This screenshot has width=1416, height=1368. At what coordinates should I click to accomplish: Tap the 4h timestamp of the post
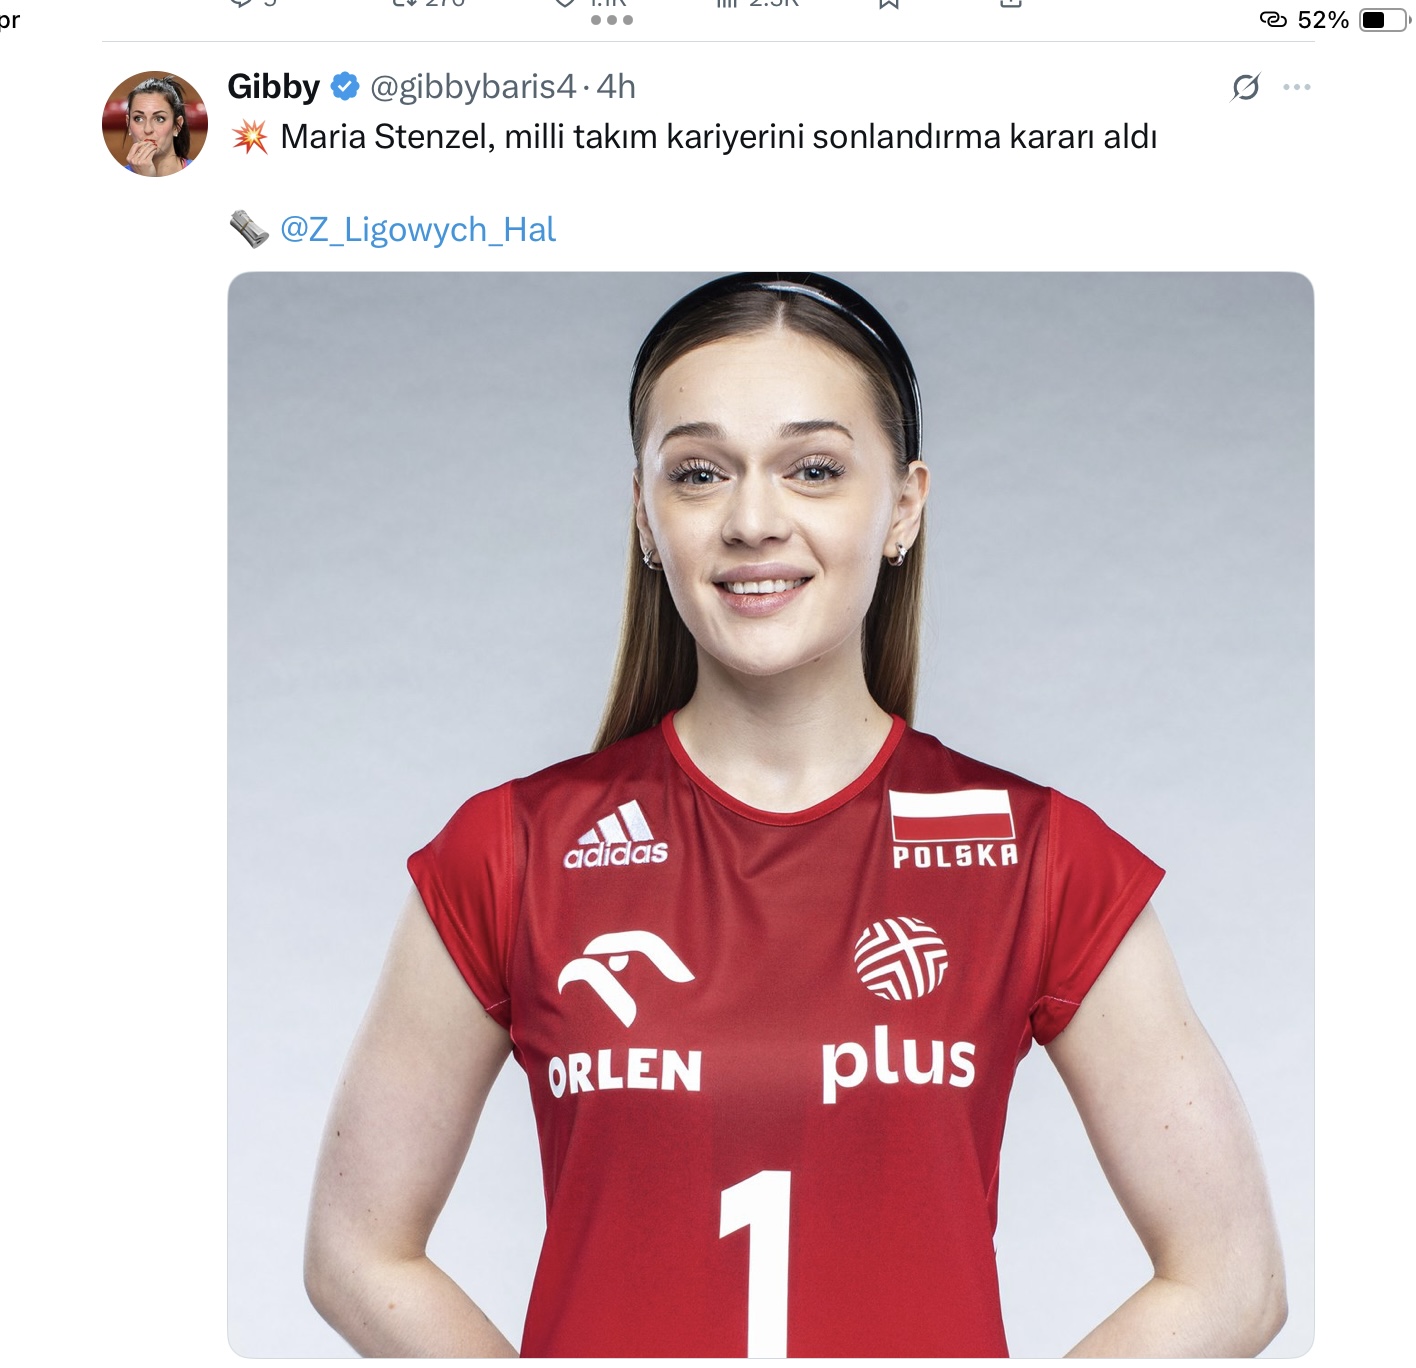point(616,87)
